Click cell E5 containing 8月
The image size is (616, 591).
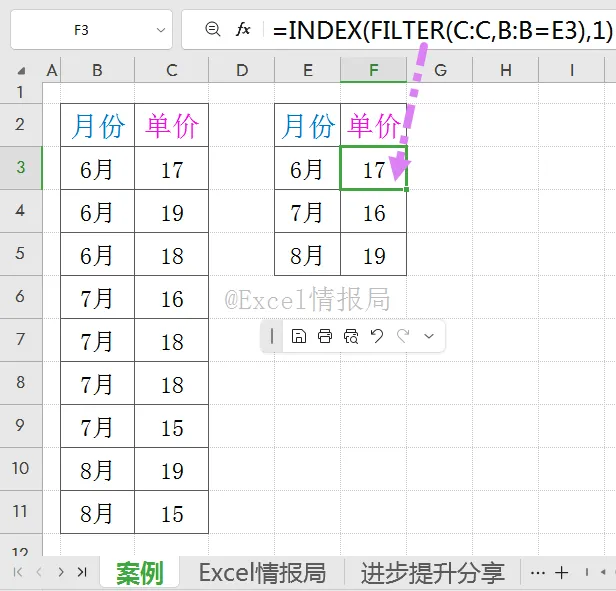(x=308, y=254)
